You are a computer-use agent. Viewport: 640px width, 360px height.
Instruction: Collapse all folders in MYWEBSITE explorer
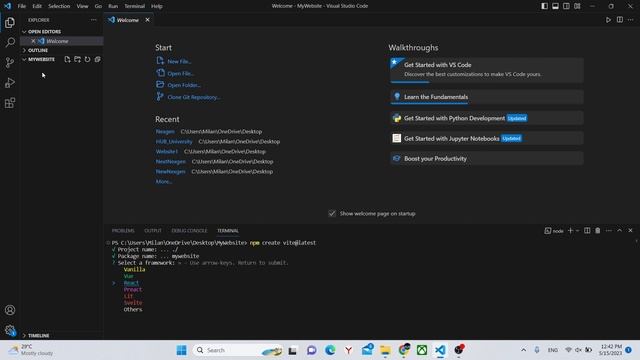[98, 60]
